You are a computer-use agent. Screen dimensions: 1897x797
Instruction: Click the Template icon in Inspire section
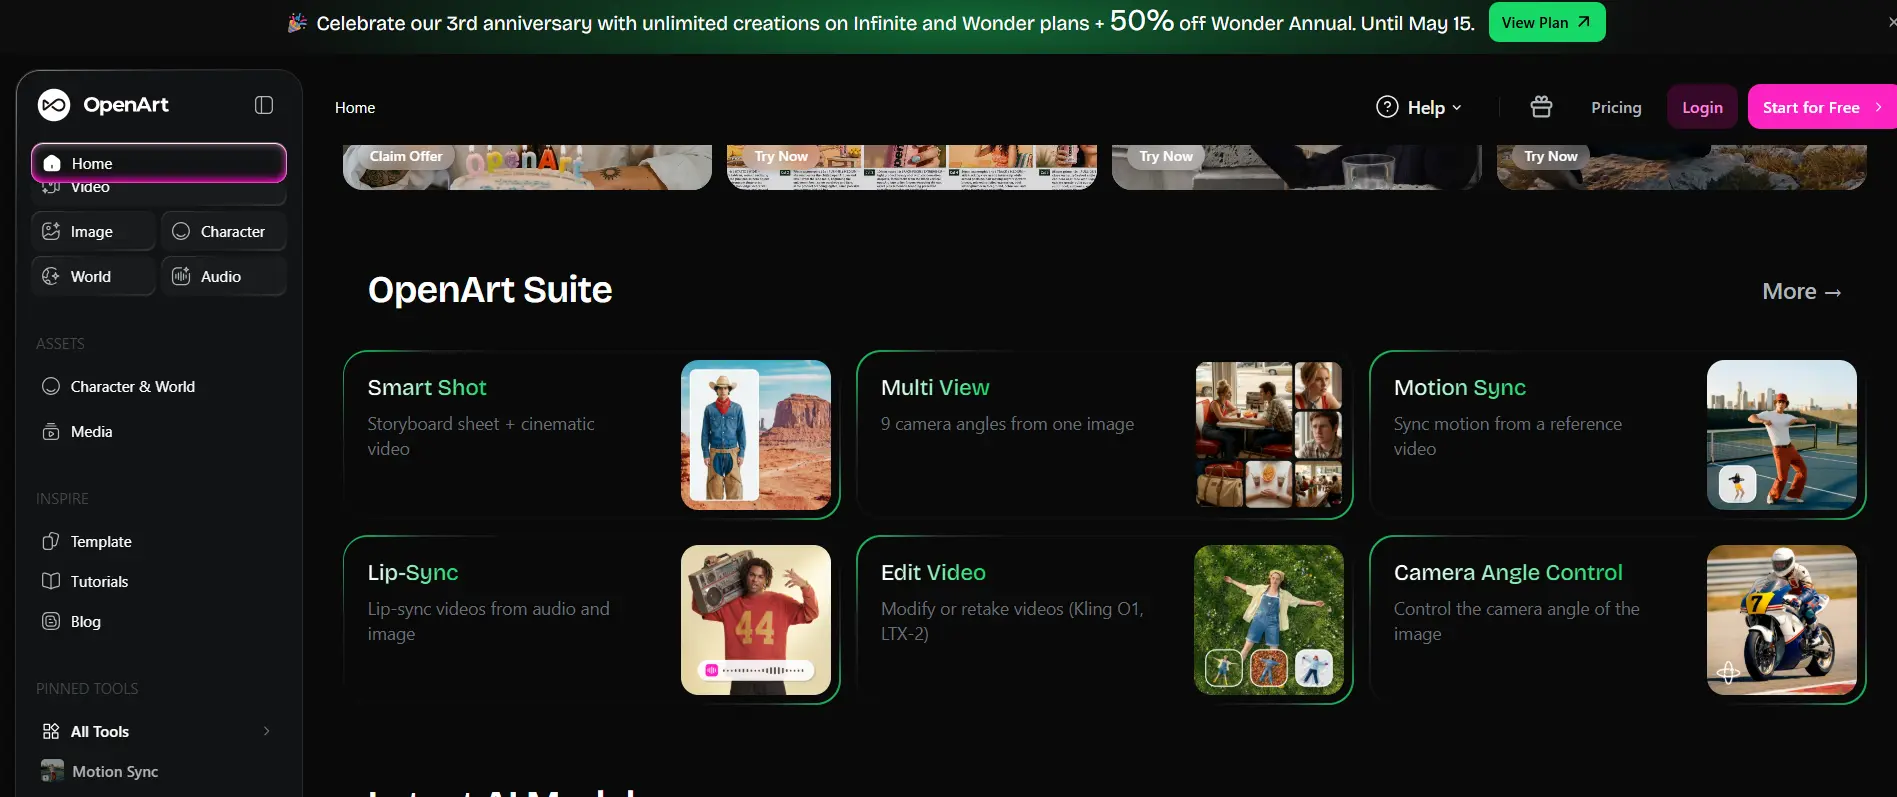[51, 541]
